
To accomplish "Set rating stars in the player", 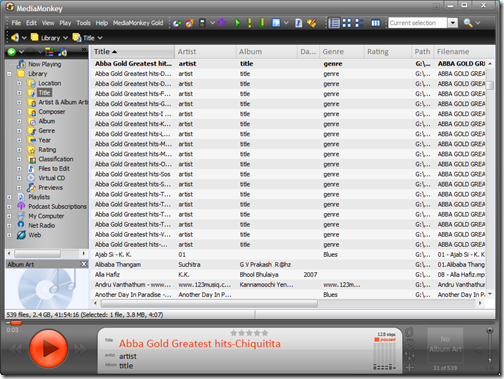I will [x=249, y=333].
